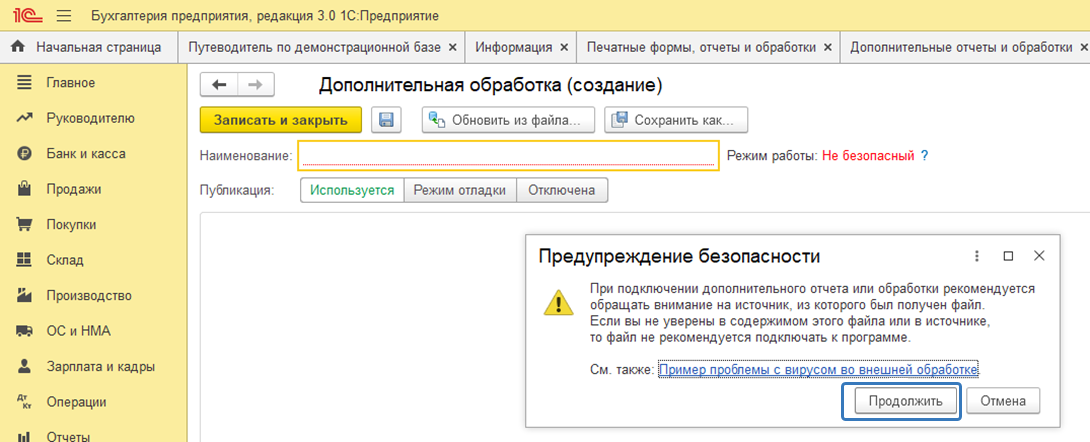Open the security dialog's three-dot menu
The height and width of the screenshot is (442, 1090).
coord(977,256)
